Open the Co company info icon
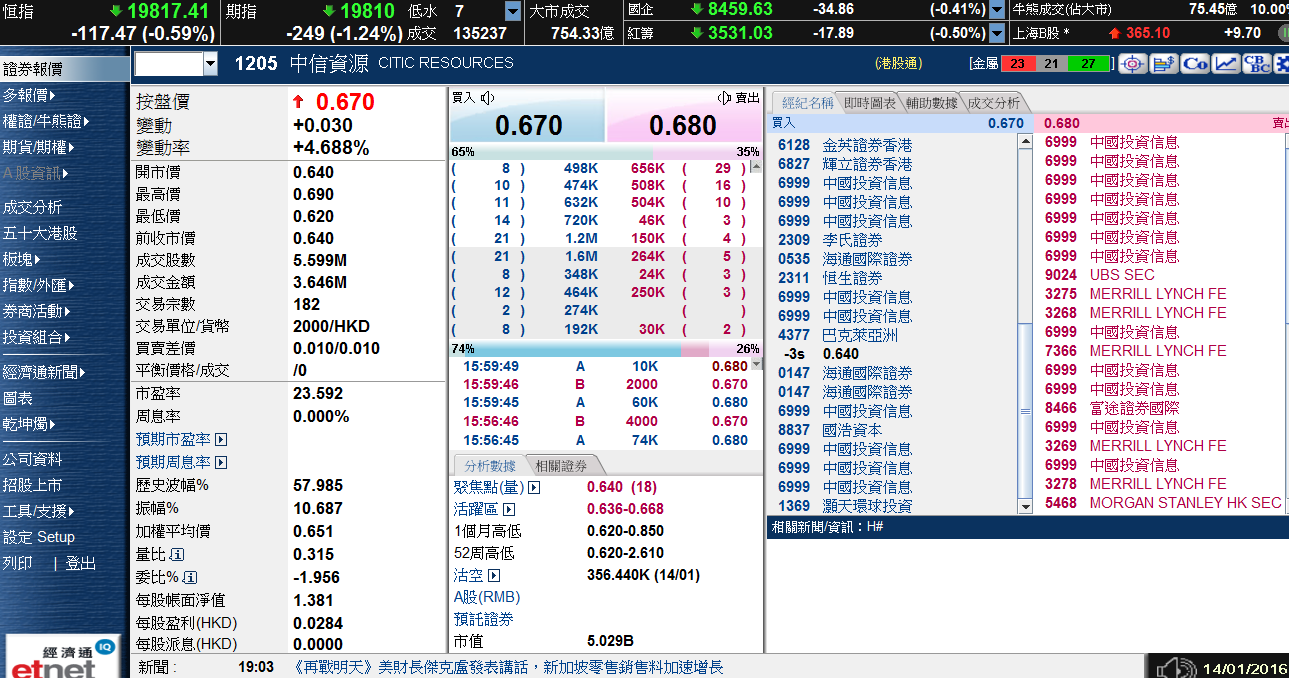The height and width of the screenshot is (678, 1289). 1194,64
